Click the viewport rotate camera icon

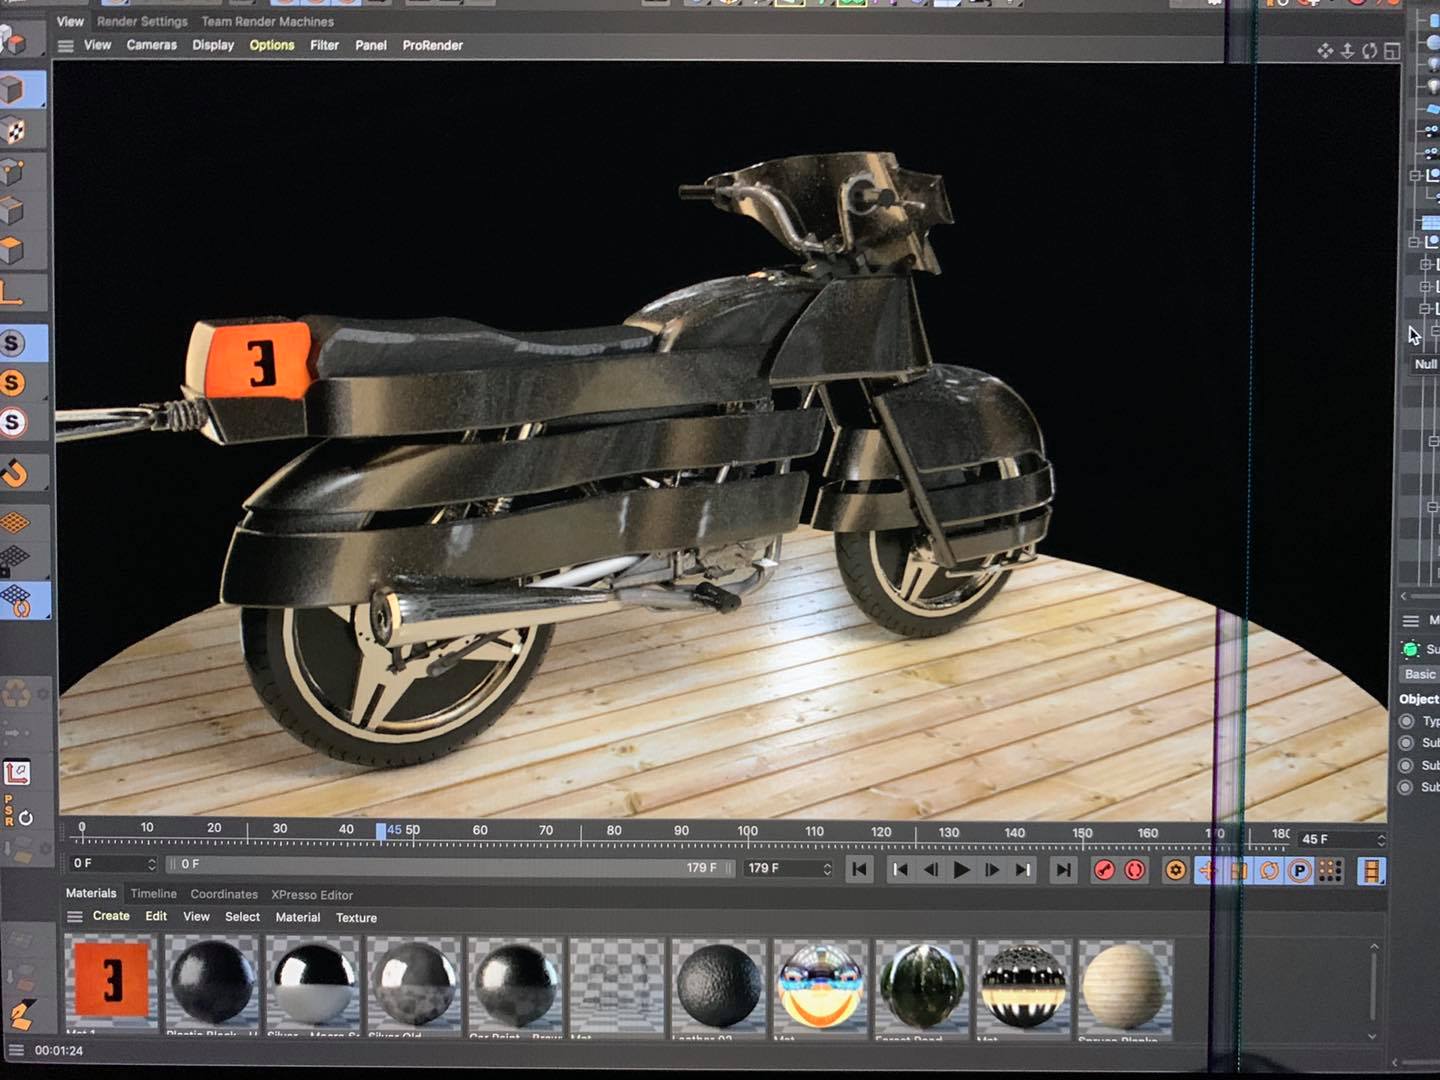[x=1369, y=51]
